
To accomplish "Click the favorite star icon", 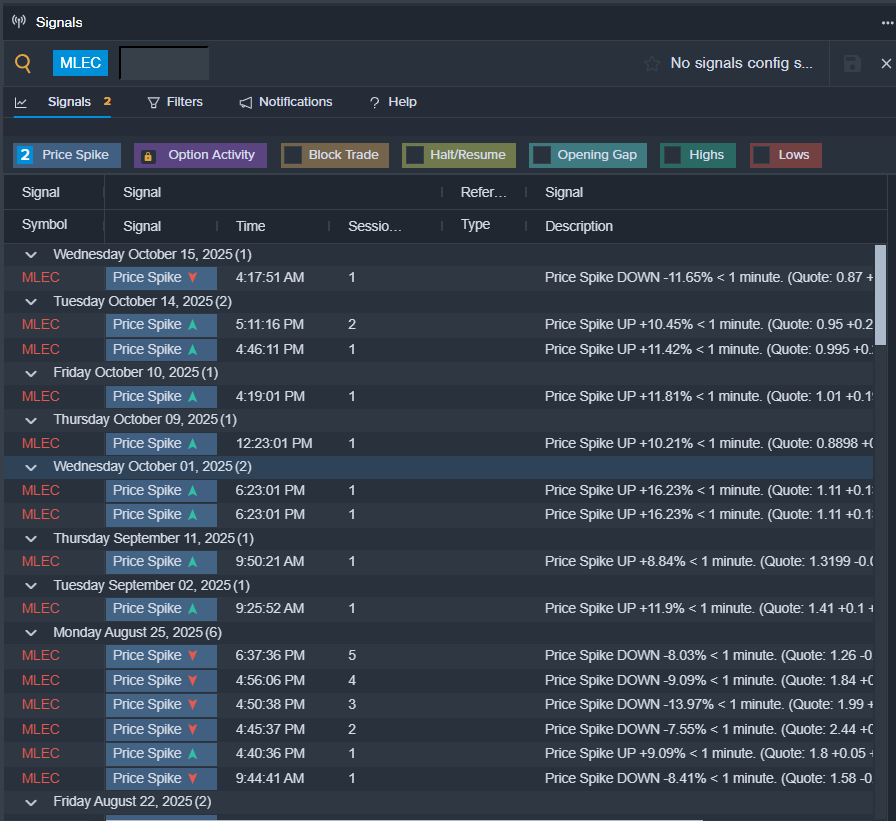I will click(652, 64).
